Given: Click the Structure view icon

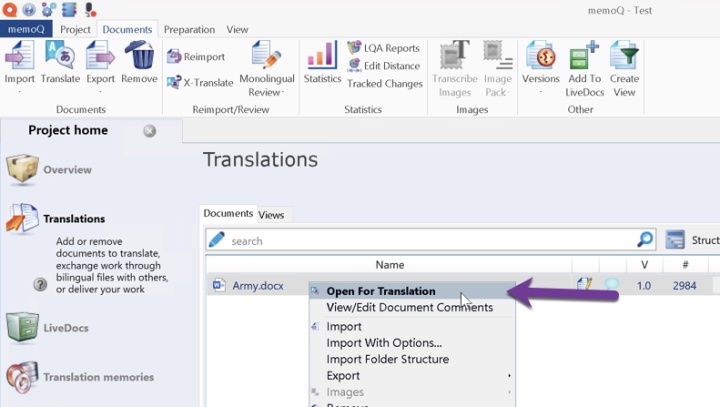Looking at the screenshot, I should point(675,240).
